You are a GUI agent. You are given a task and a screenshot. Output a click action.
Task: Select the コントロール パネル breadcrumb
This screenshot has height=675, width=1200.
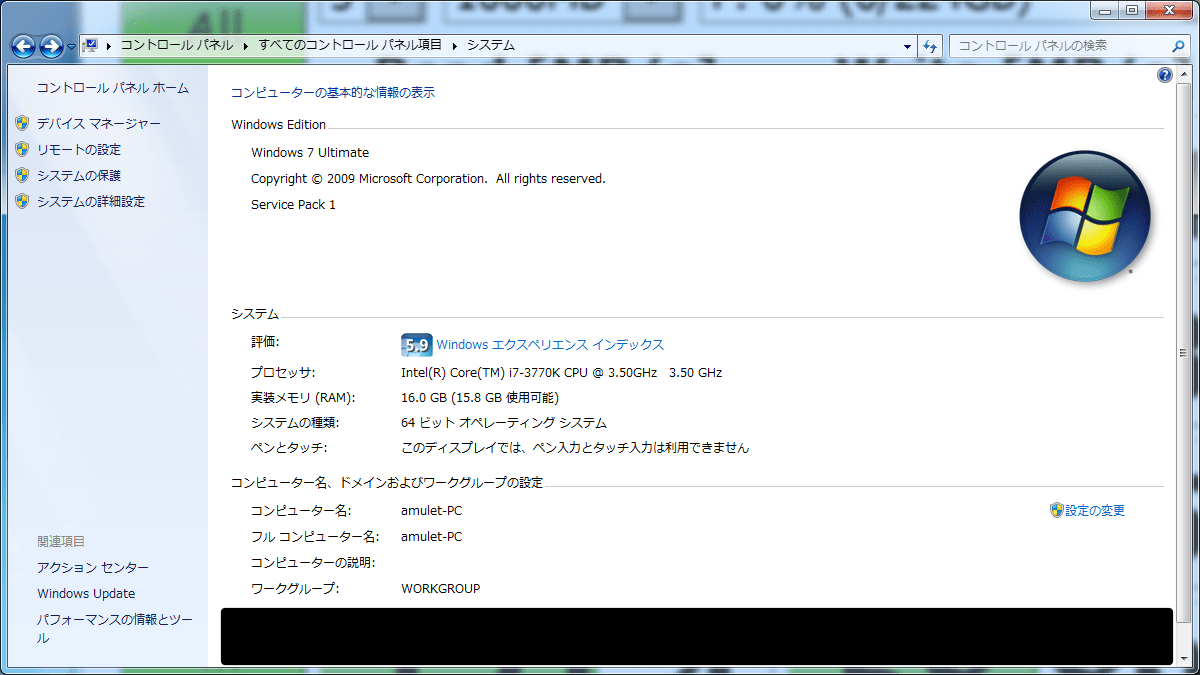pyautogui.click(x=176, y=45)
